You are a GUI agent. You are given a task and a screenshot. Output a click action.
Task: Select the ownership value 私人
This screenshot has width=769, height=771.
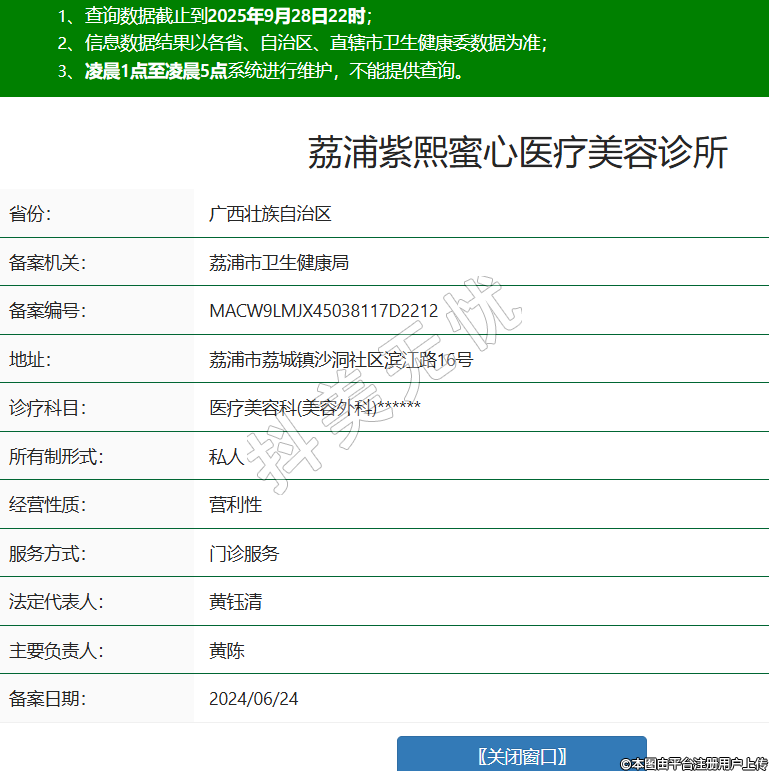coord(226,457)
